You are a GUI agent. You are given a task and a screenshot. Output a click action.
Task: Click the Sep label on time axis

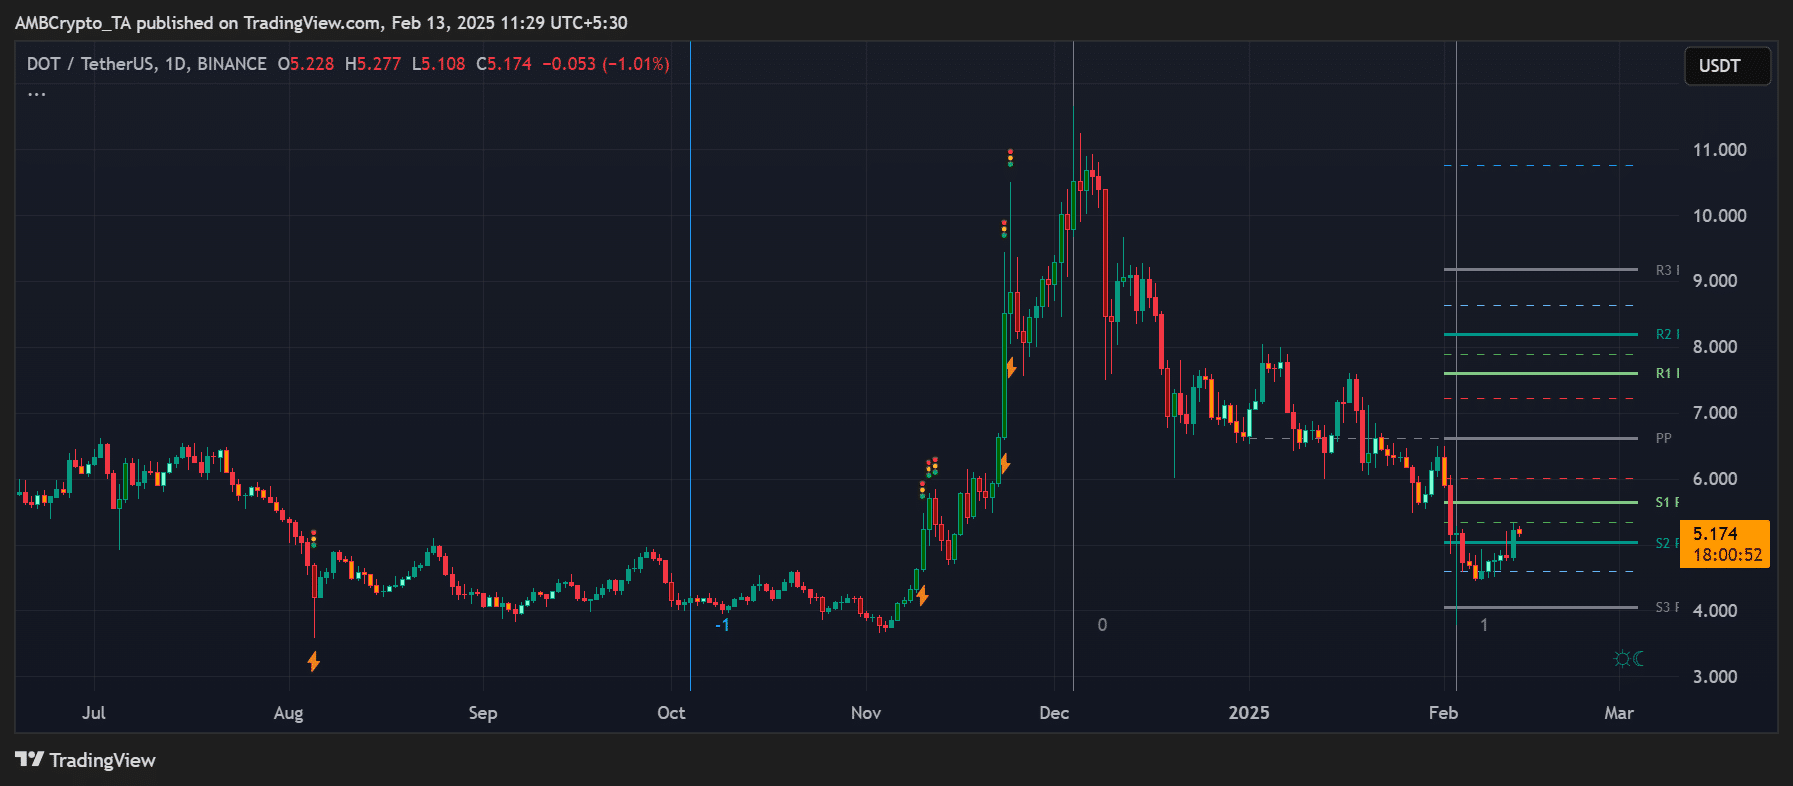(483, 713)
